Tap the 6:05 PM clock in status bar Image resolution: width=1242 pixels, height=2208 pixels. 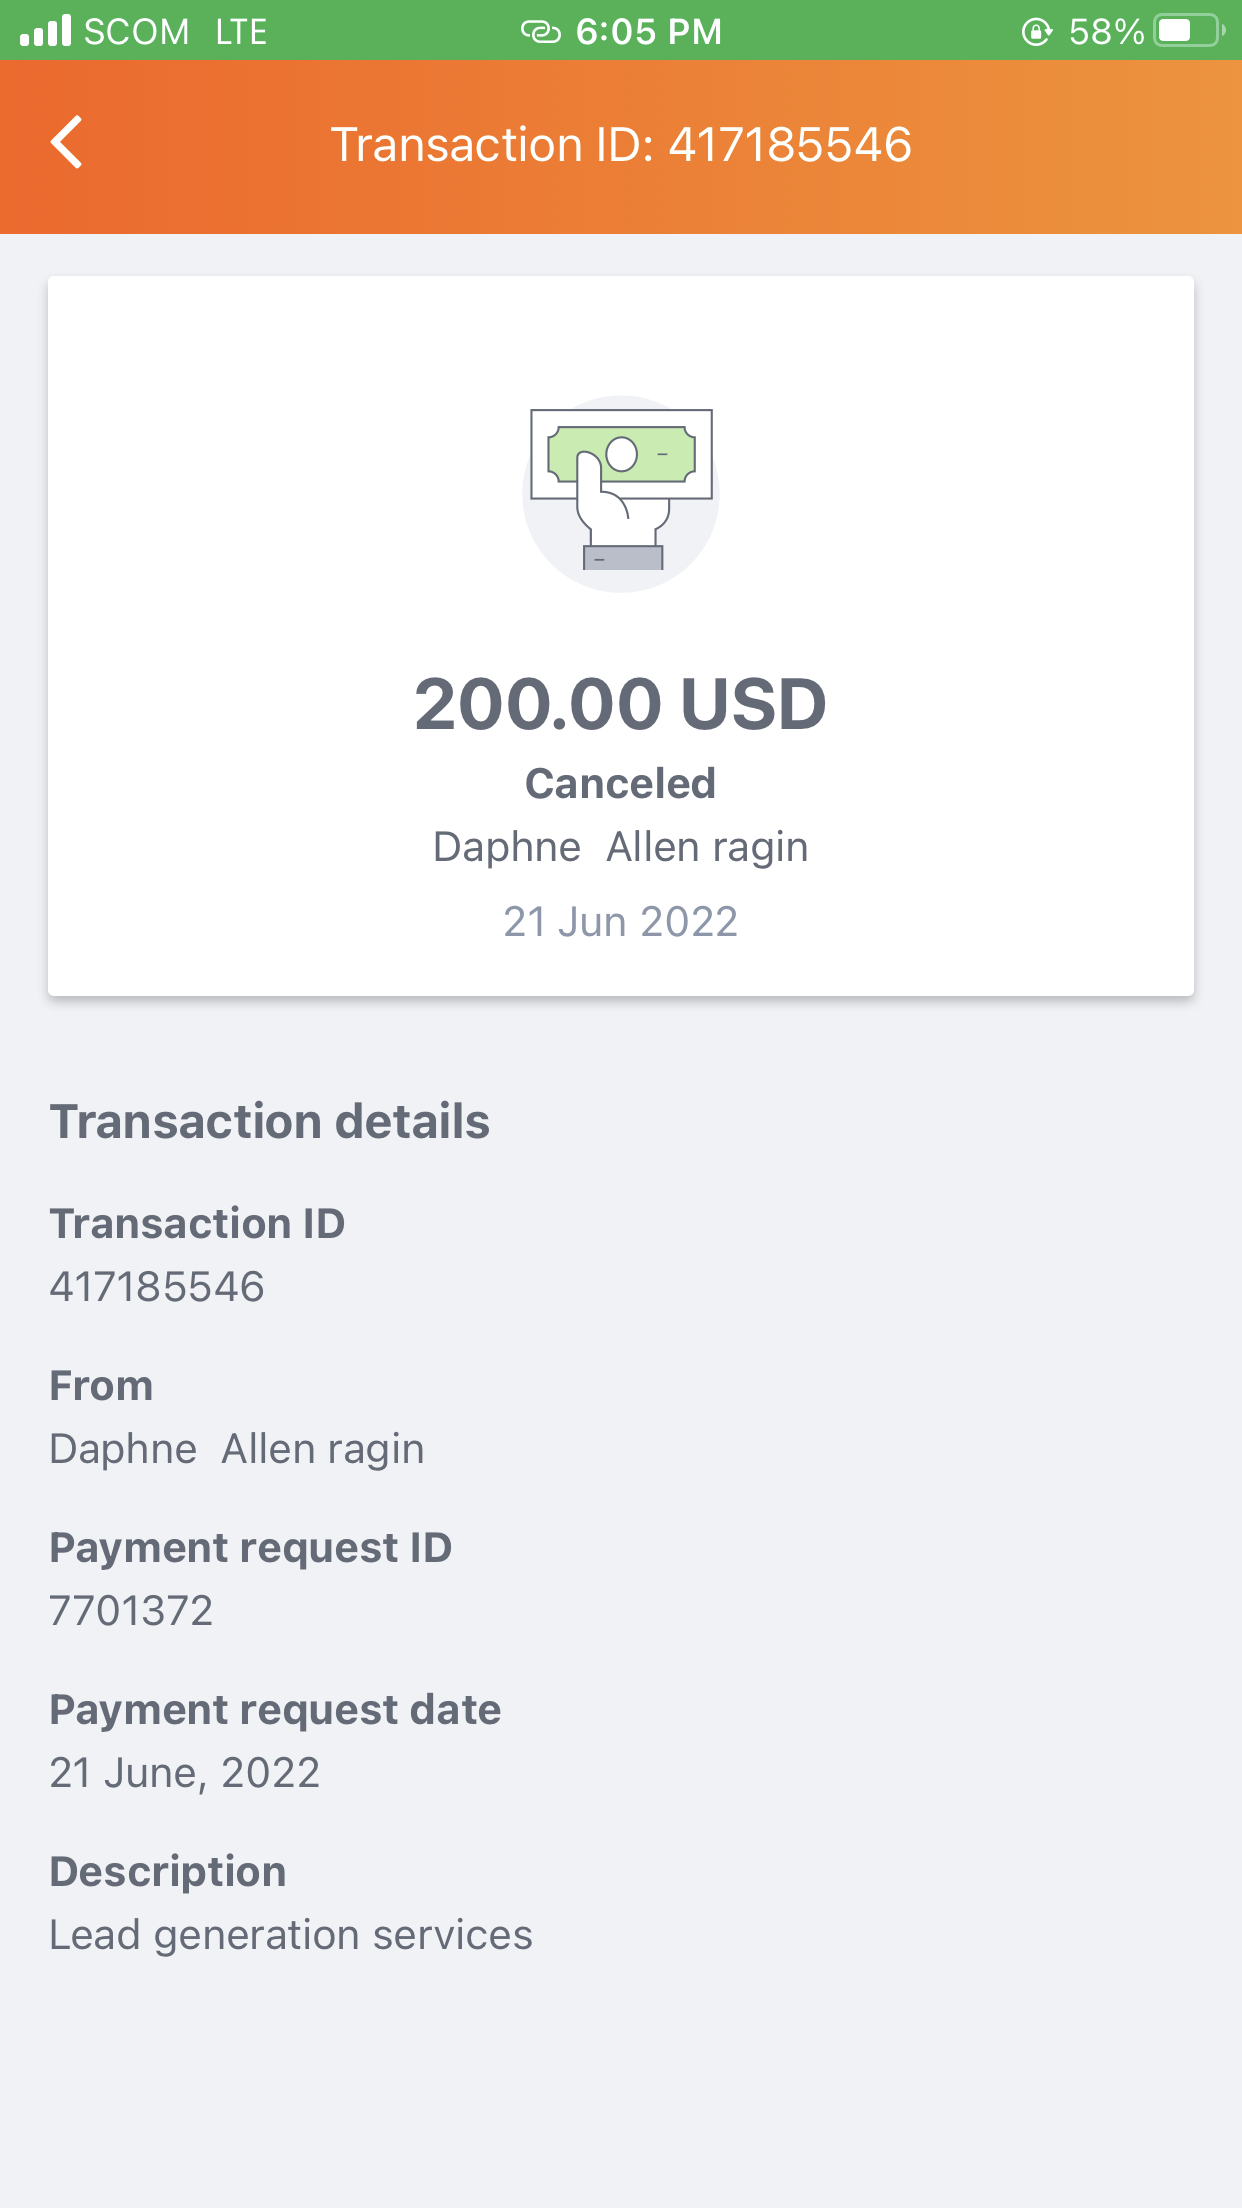(x=649, y=32)
